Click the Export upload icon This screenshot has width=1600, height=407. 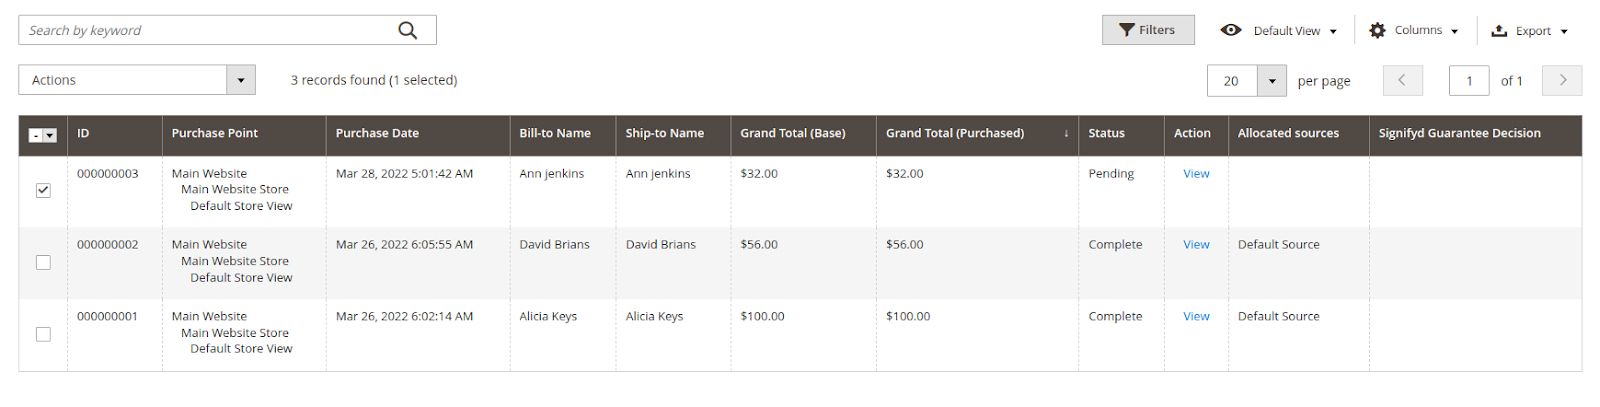tap(1499, 31)
